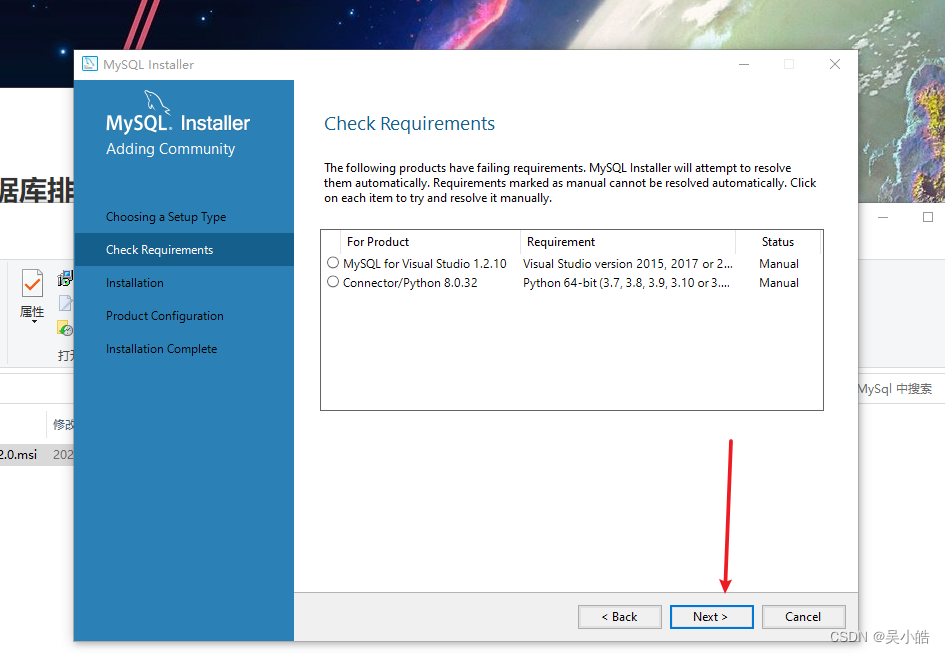Image resolution: width=945 pixels, height=654 pixels.
Task: Open the 属性 dropdown in Explorer ribbon
Action: tap(32, 314)
